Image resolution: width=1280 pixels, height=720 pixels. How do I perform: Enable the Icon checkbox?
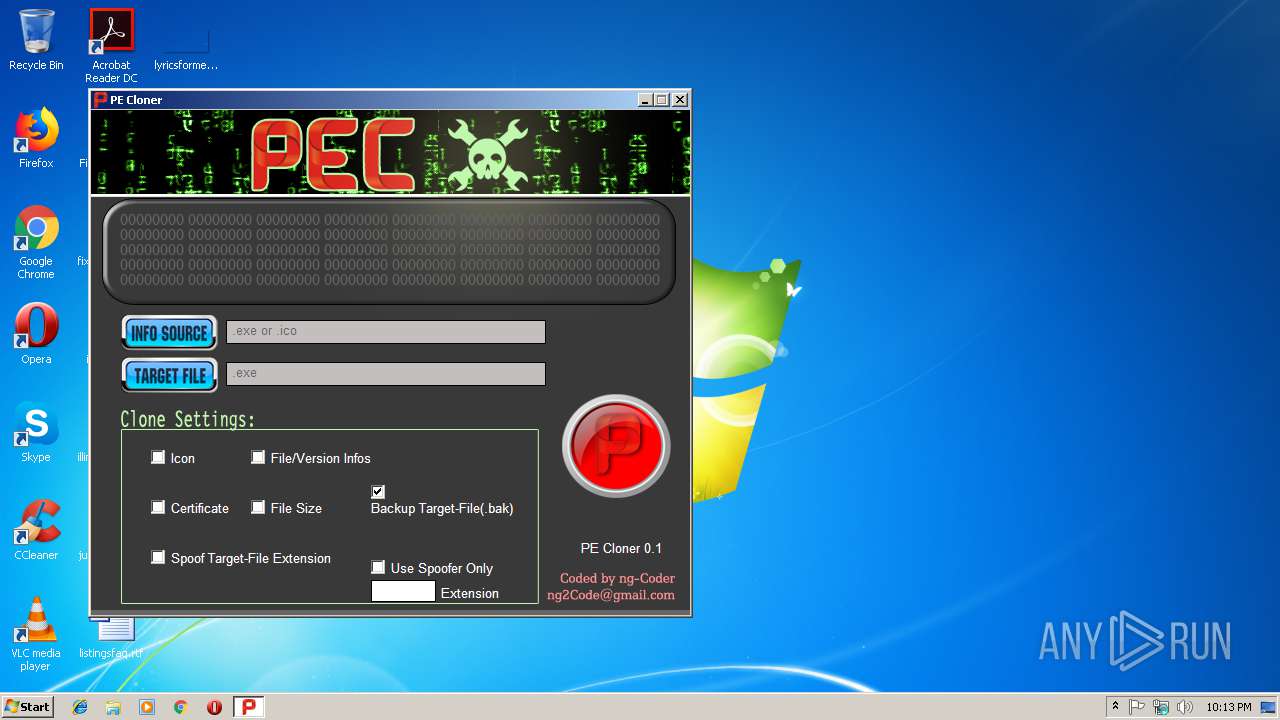pos(158,457)
